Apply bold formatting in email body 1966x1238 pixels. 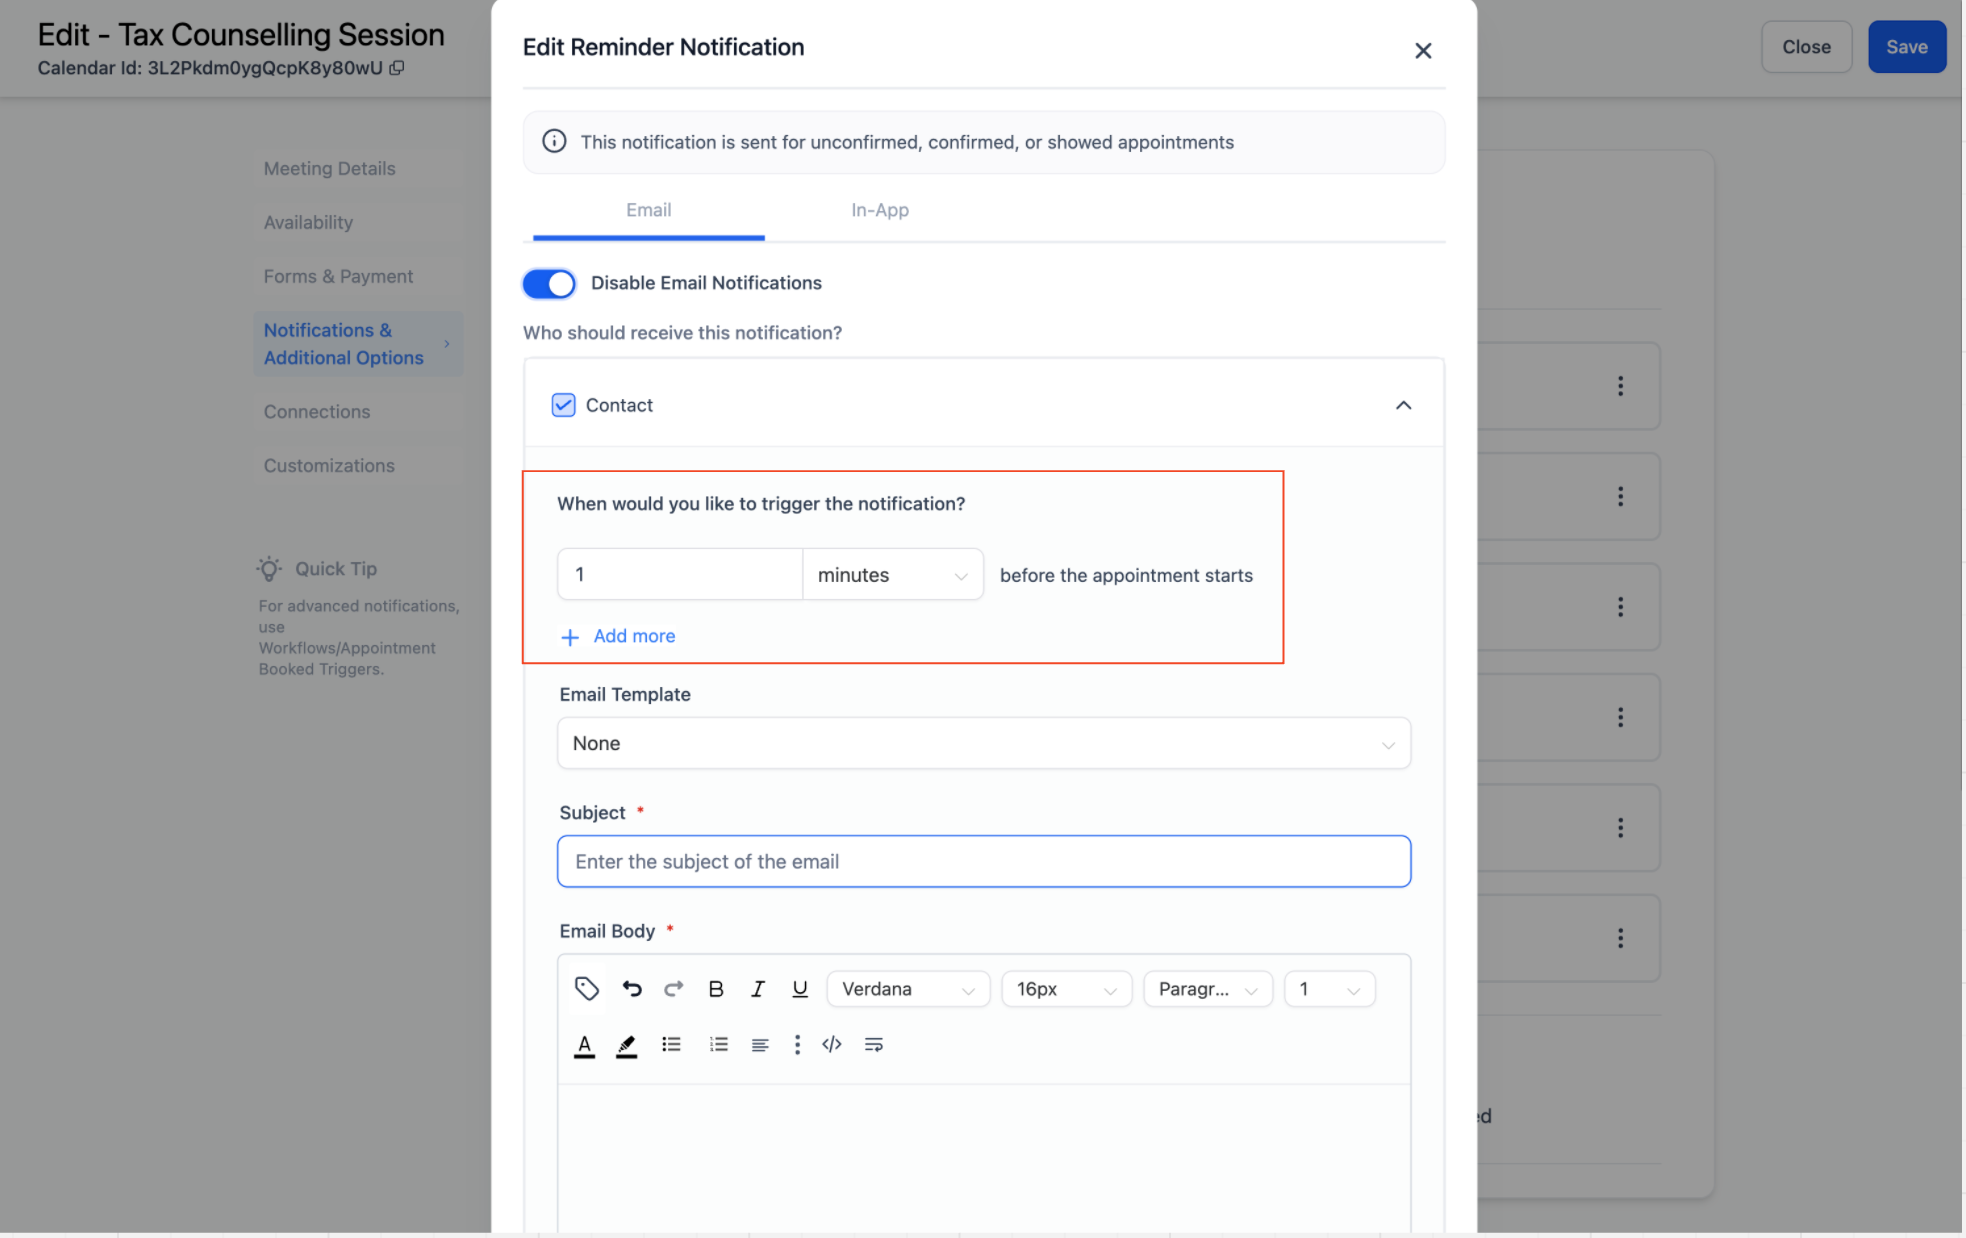pyautogui.click(x=716, y=989)
